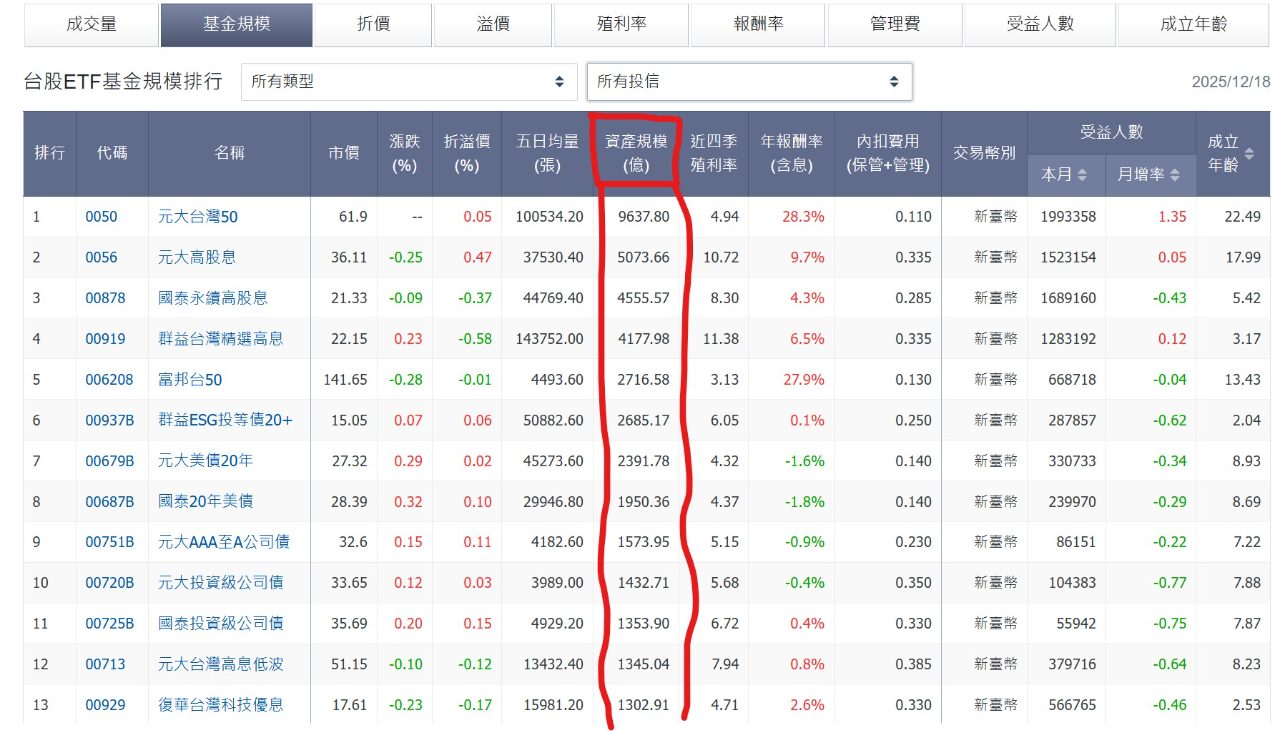Click the 折溢價(%) column header
Screen dimensions: 1280x731
point(467,153)
